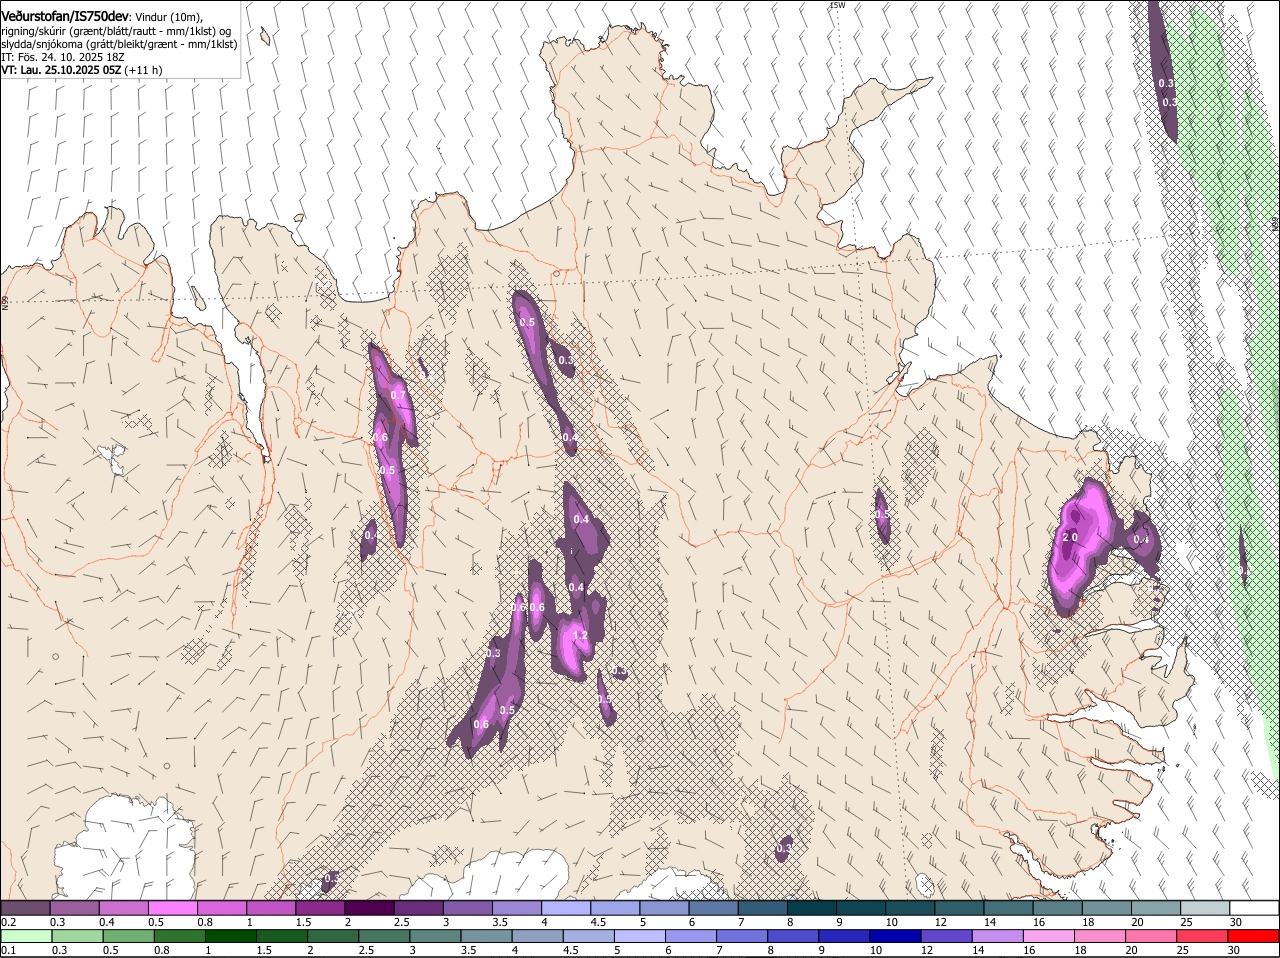Select the bright red rain swatch labeled 30
1280x958 pixels.
coord(1253,936)
